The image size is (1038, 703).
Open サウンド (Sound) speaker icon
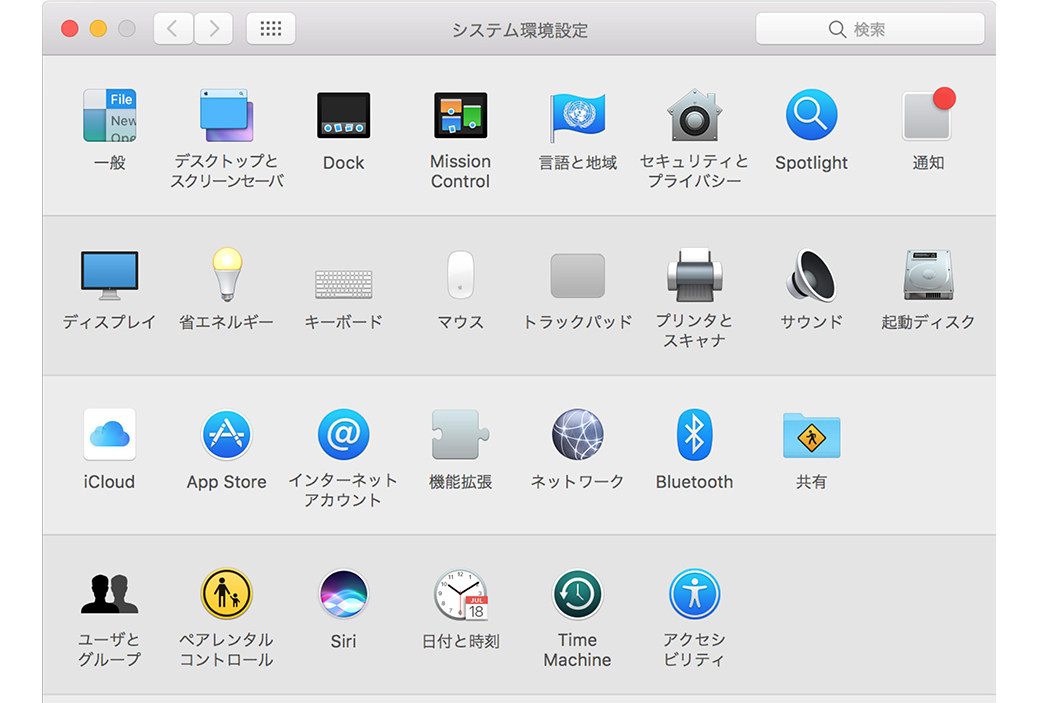click(x=812, y=275)
